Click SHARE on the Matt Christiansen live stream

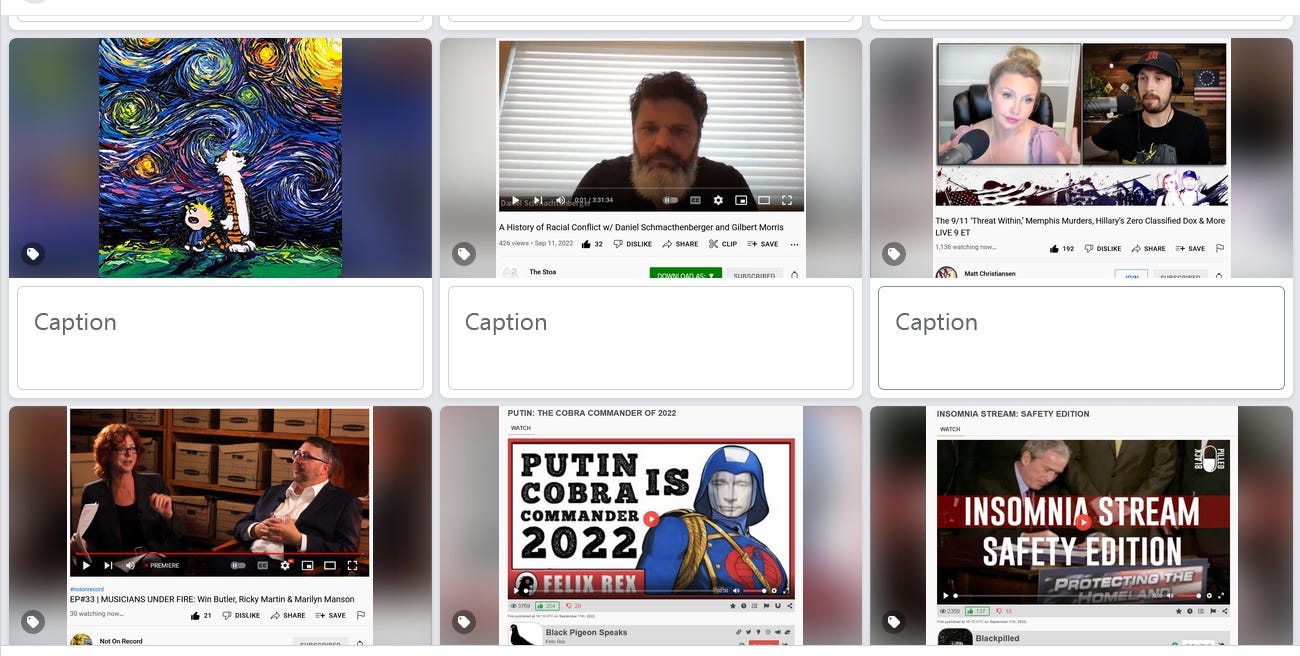pyautogui.click(x=1148, y=249)
